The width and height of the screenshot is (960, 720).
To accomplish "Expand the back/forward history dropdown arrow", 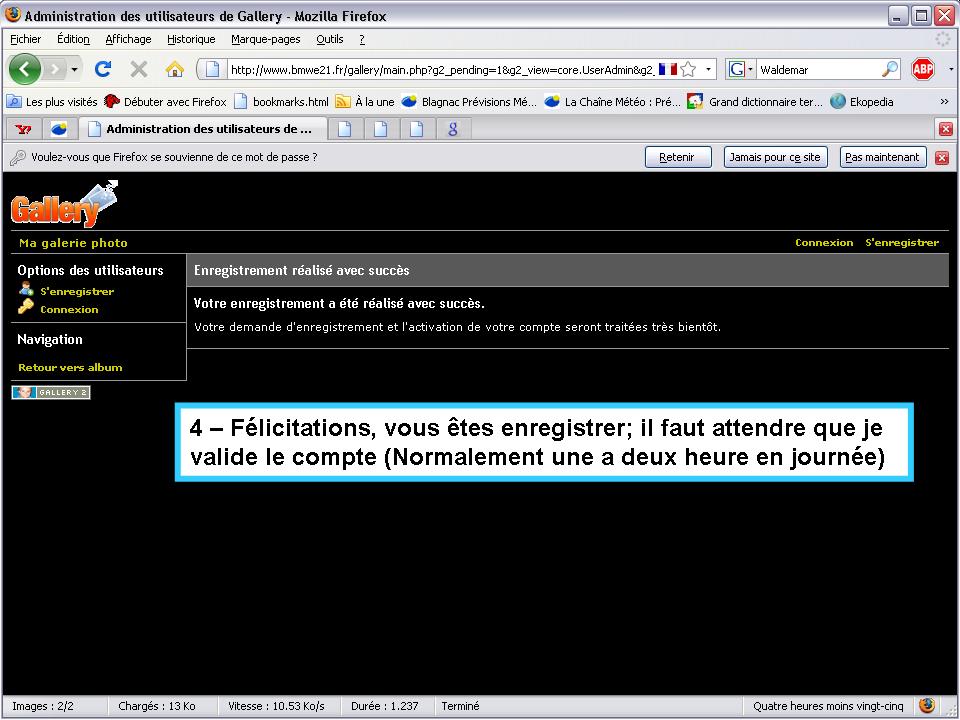I will 75,69.
